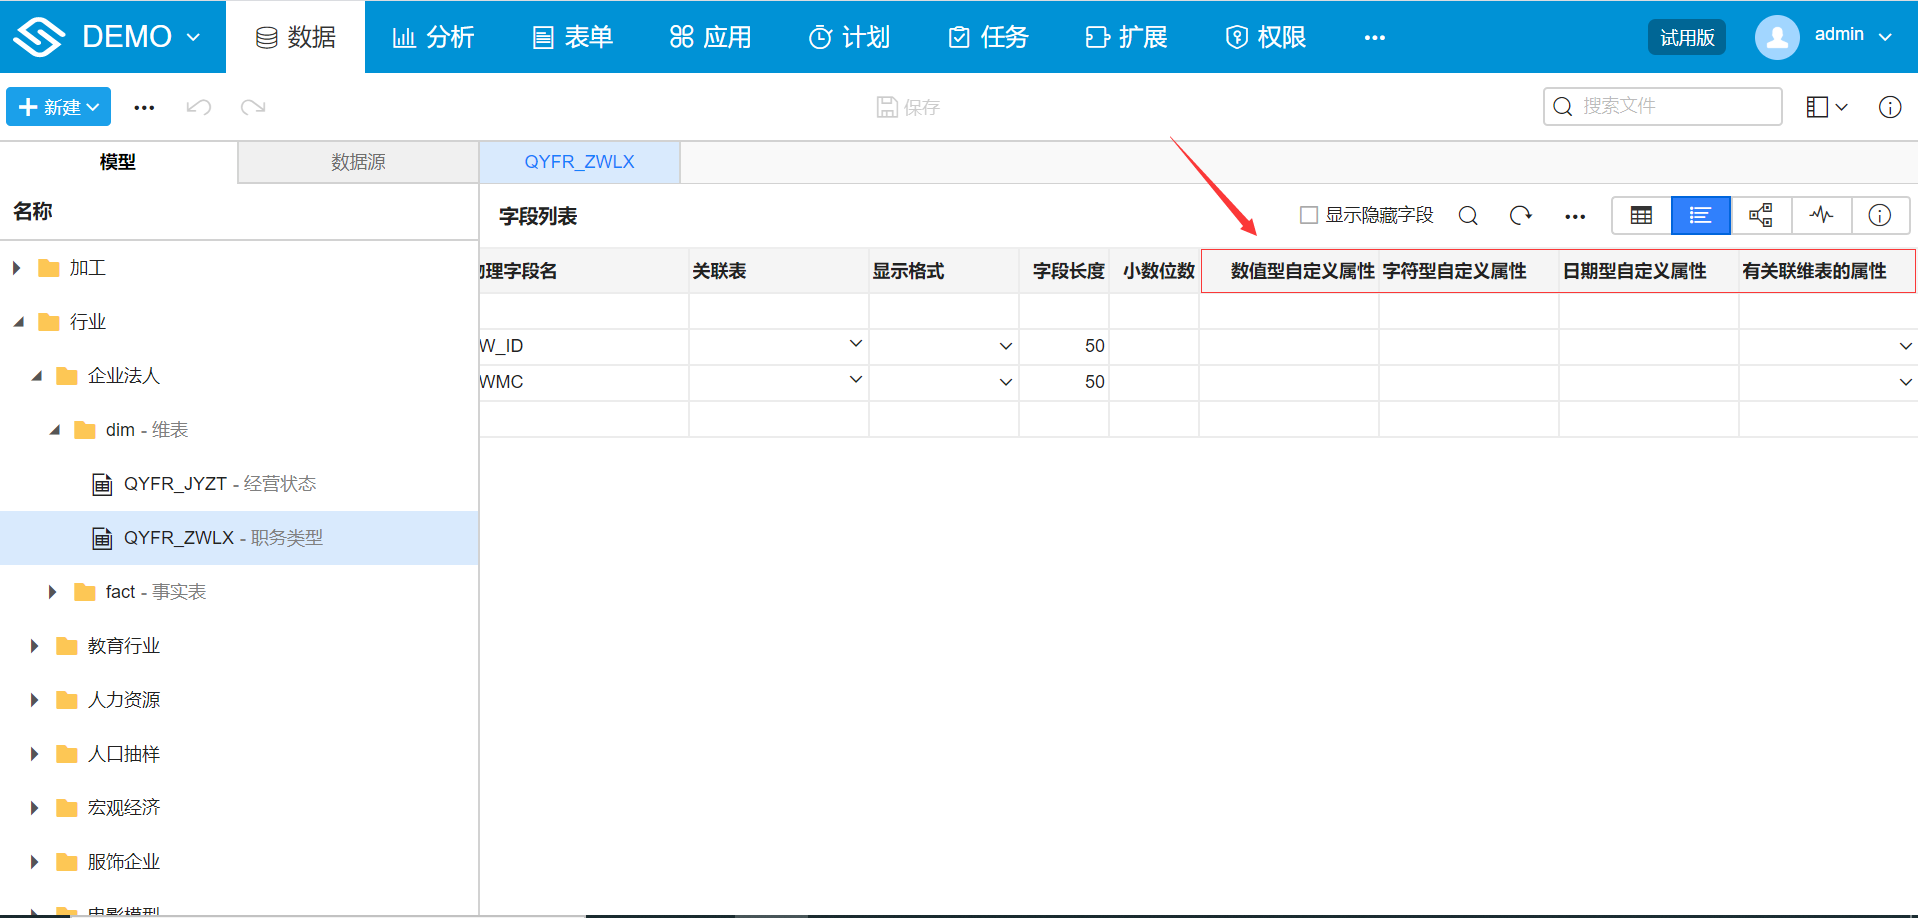Enable the 显示隐藏字段 checkbox
Image resolution: width=1918 pixels, height=918 pixels.
[x=1308, y=215]
